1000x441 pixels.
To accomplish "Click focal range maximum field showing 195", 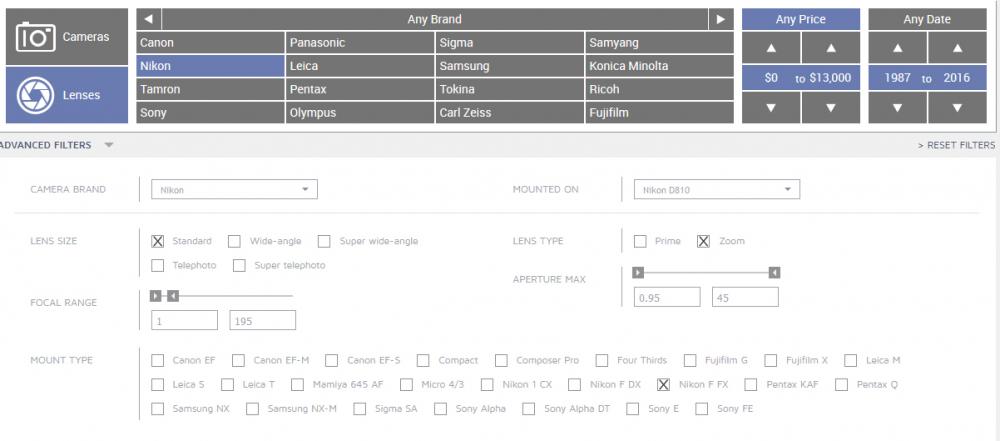I will coord(263,320).
